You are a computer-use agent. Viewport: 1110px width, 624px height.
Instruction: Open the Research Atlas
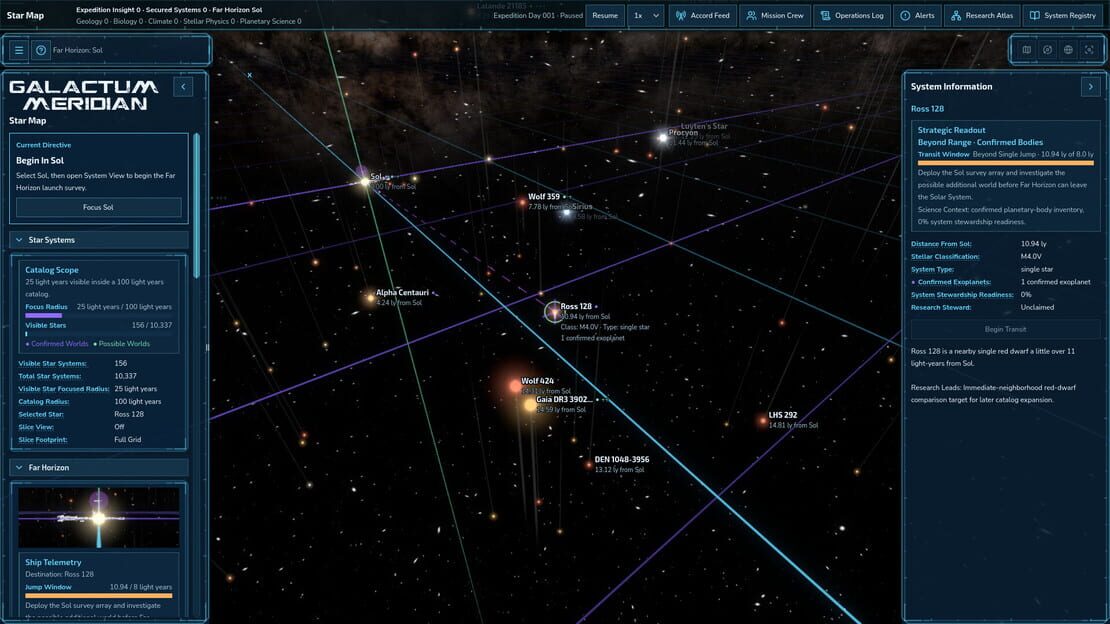(x=982, y=16)
